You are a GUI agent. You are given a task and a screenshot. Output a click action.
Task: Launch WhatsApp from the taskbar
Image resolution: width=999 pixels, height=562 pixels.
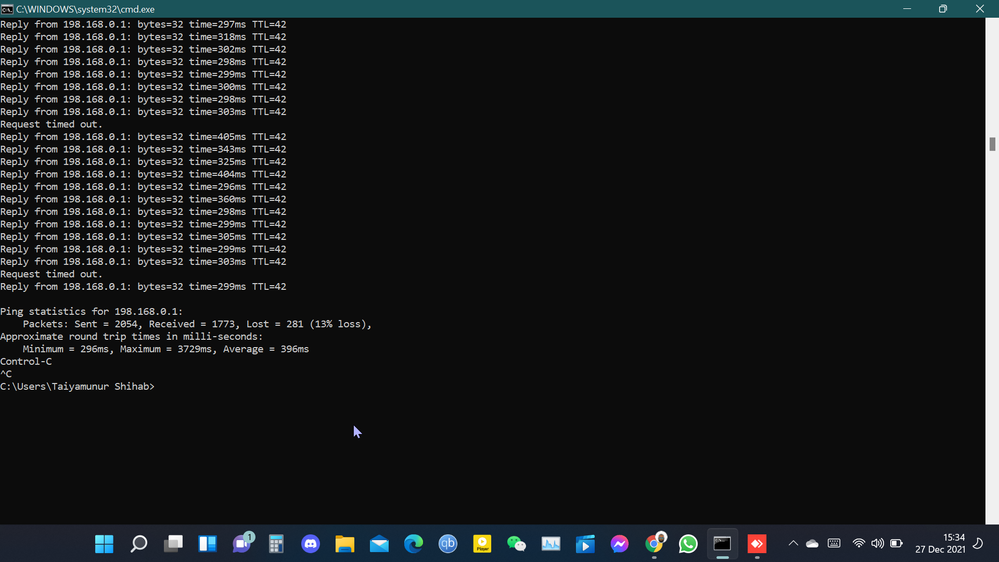pos(688,544)
